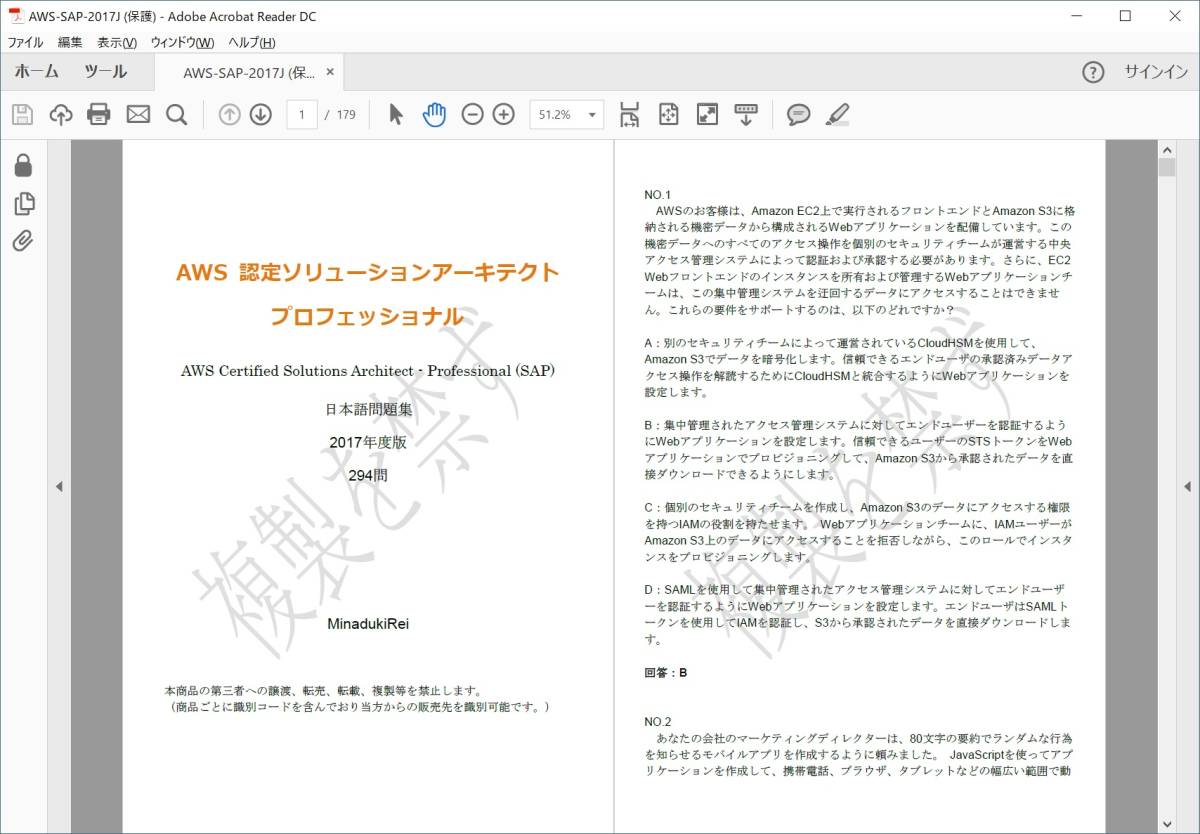This screenshot has width=1200, height=834.
Task: Click the send by email envelope icon
Action: 138,114
